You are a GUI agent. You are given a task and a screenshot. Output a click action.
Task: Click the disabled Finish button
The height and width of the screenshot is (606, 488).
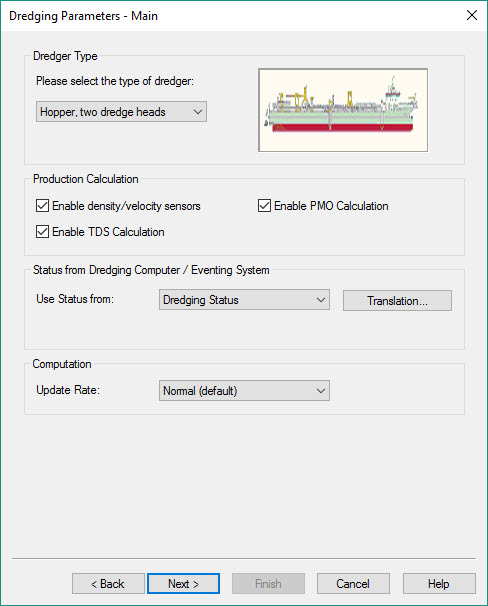(x=269, y=584)
